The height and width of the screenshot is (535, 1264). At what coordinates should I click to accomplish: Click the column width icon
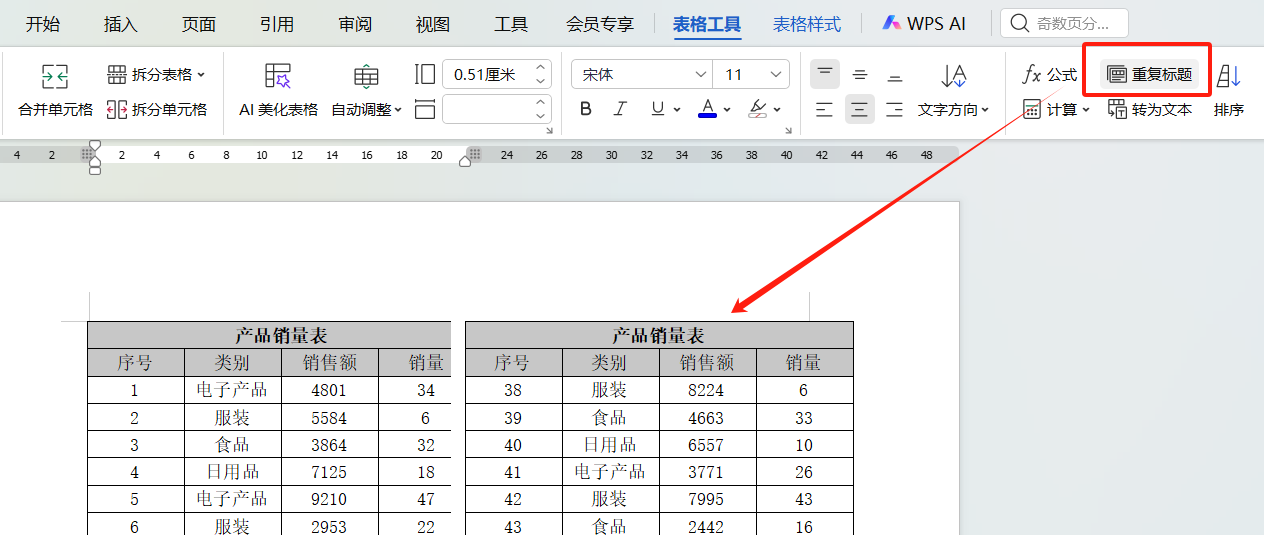(425, 109)
